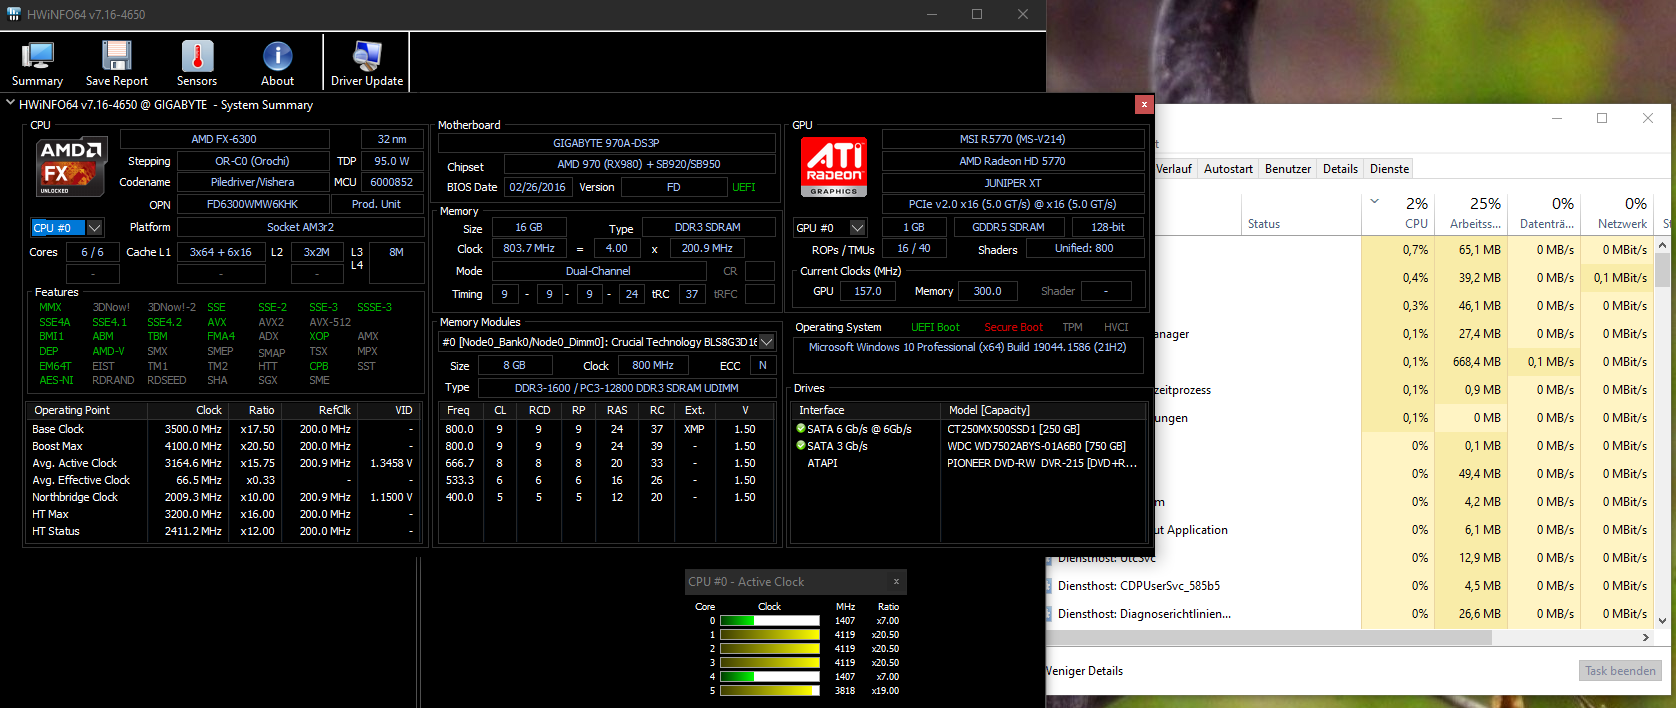Click the green SATA 6 Gb/s drive status icon
Image resolution: width=1676 pixels, height=708 pixels.
click(x=800, y=429)
